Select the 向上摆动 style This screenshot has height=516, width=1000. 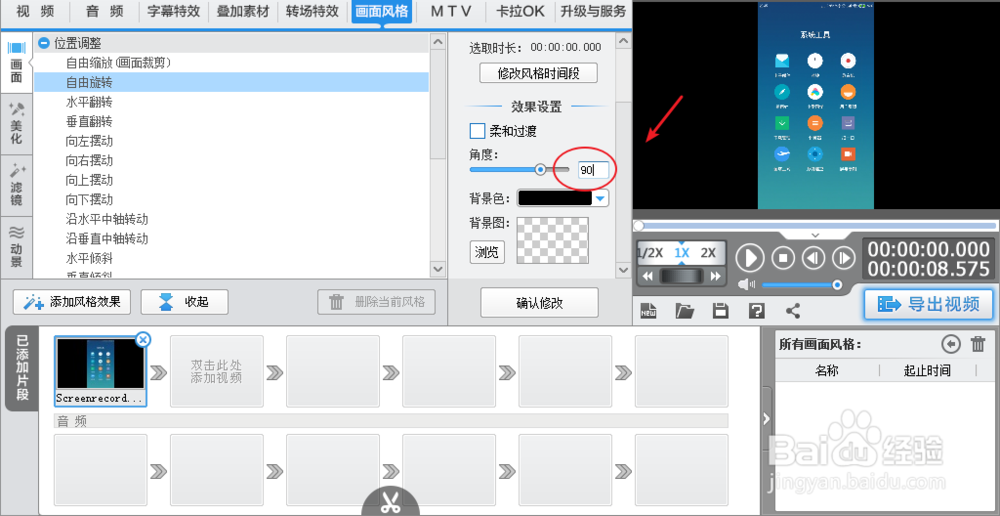coord(231,180)
